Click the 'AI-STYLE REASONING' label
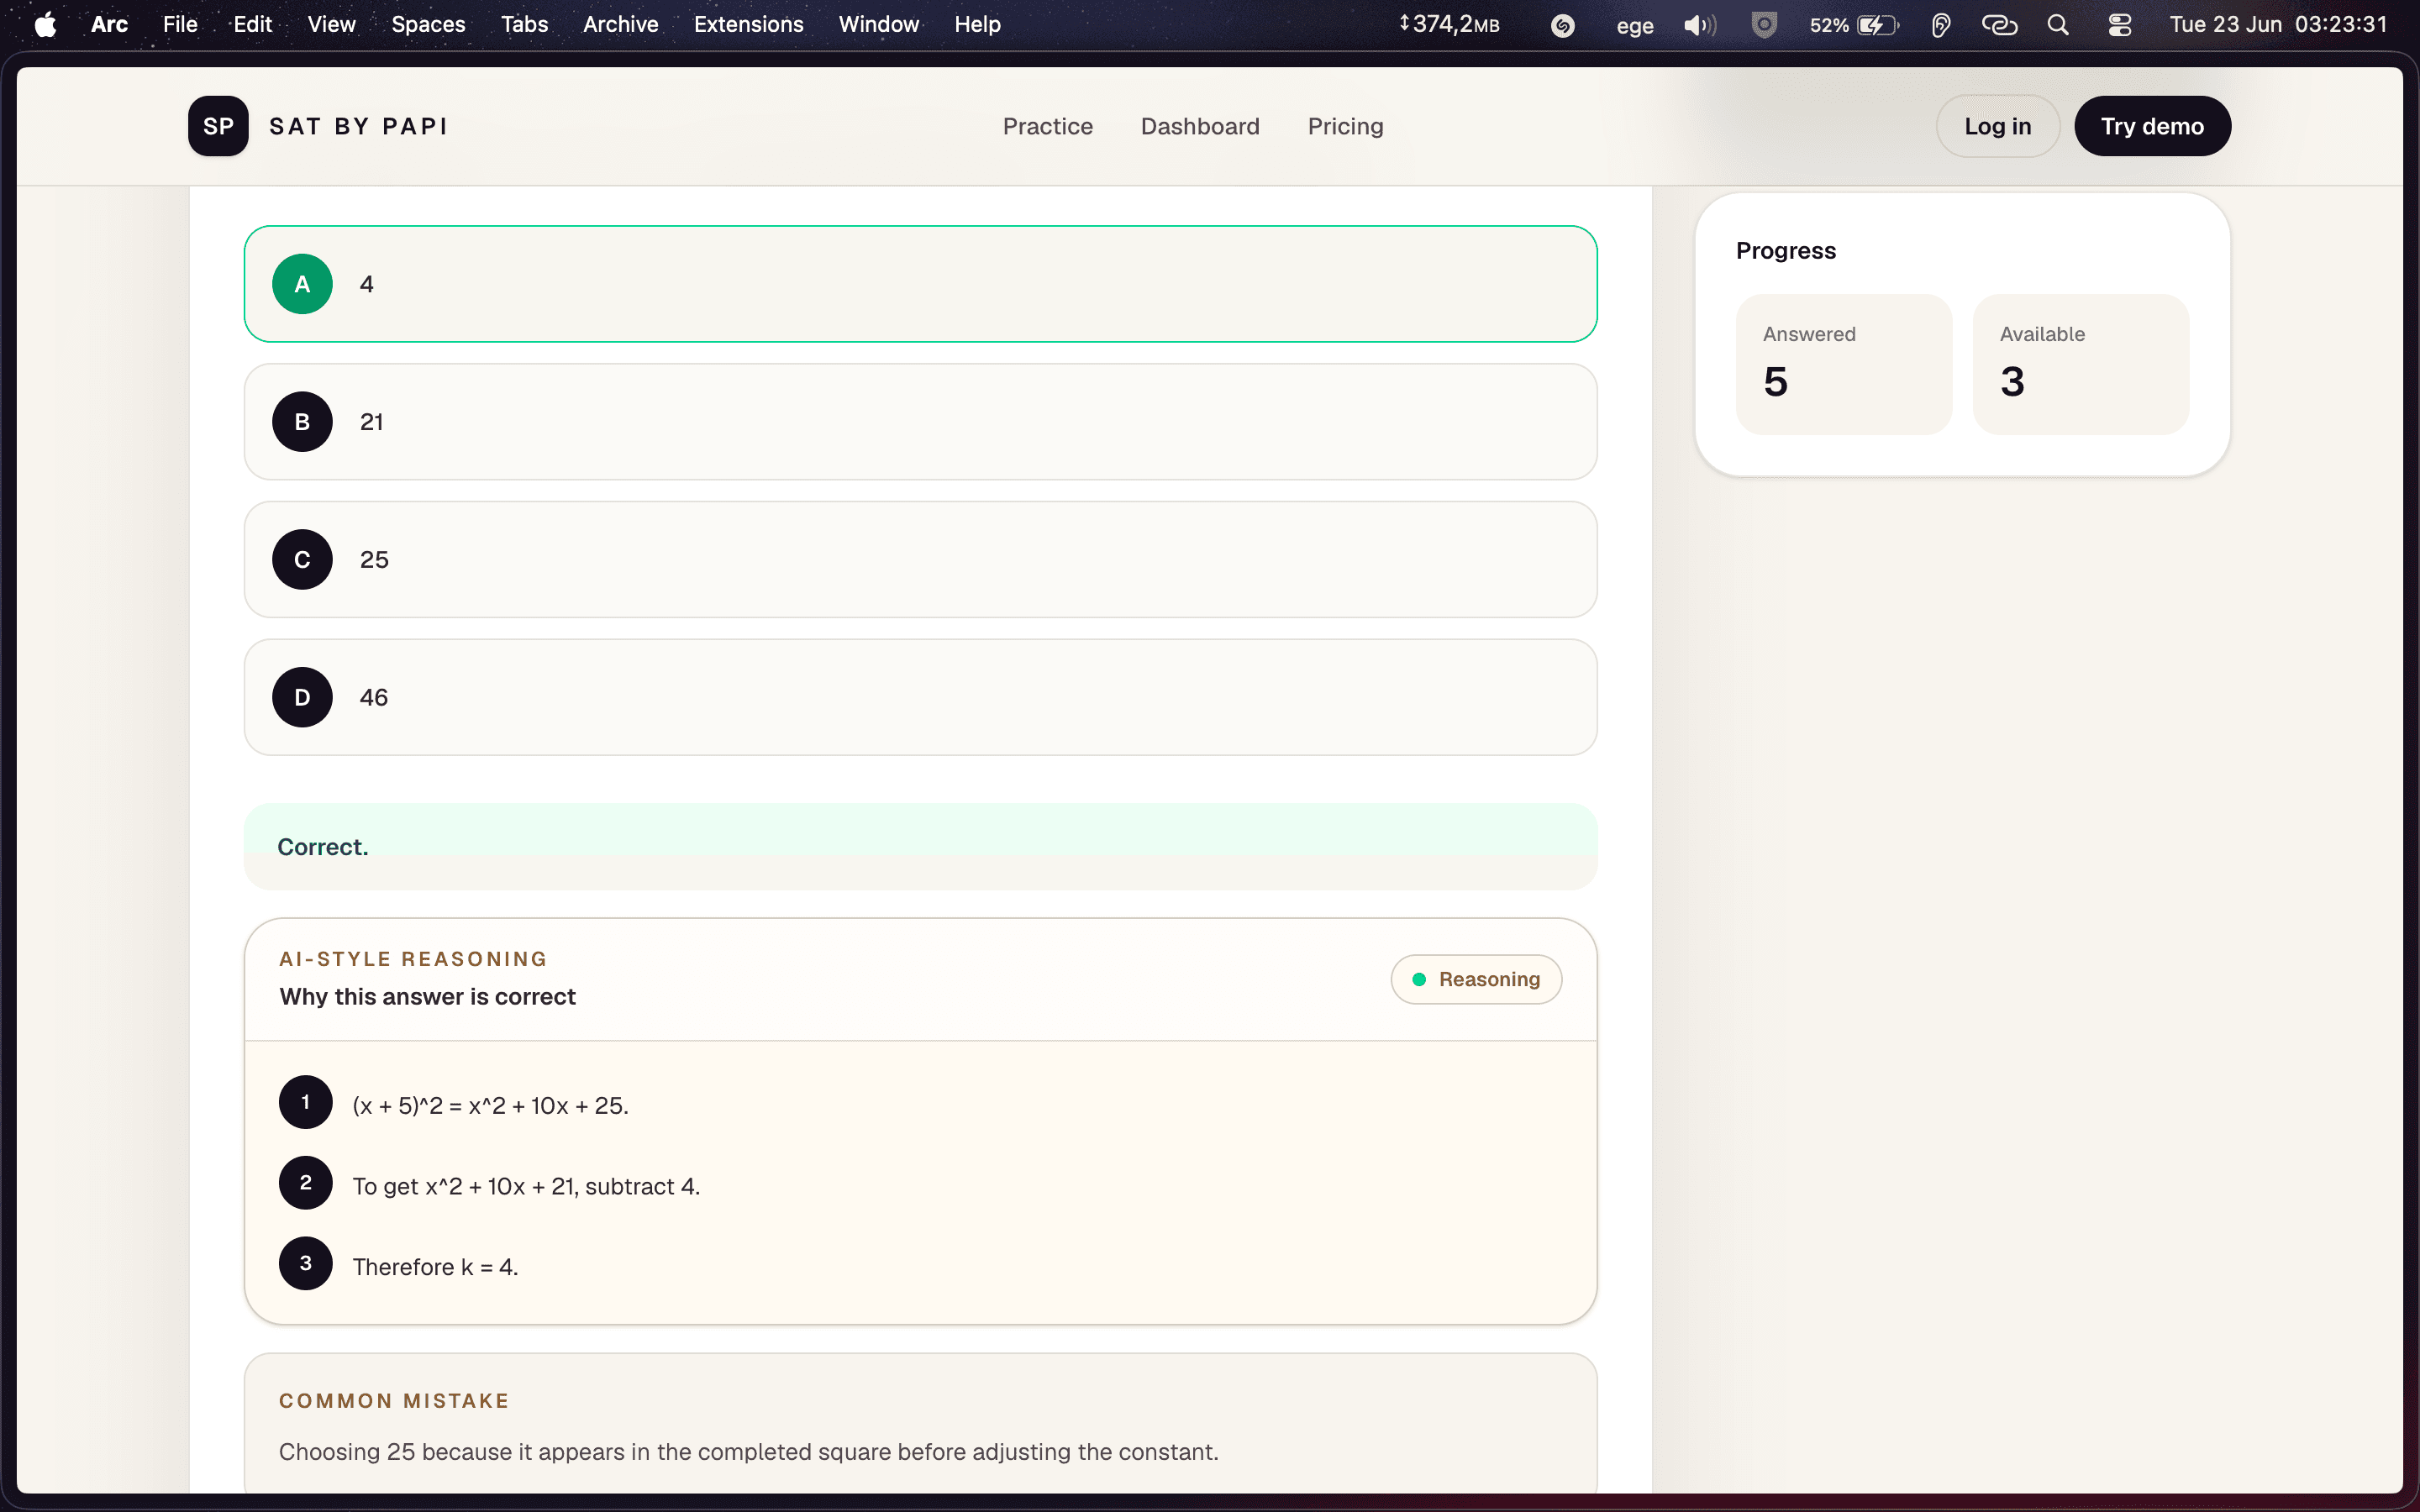2420x1512 pixels. click(413, 959)
